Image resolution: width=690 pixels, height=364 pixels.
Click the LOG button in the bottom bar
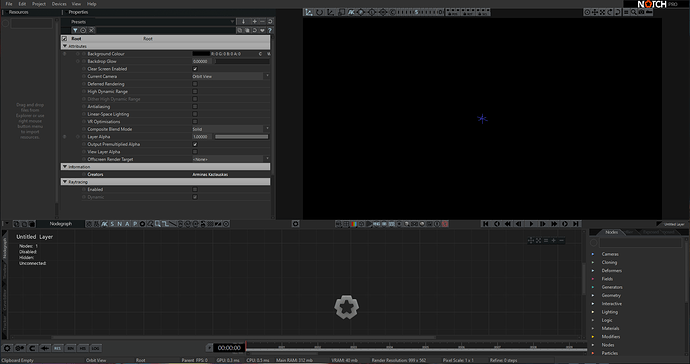[95, 348]
